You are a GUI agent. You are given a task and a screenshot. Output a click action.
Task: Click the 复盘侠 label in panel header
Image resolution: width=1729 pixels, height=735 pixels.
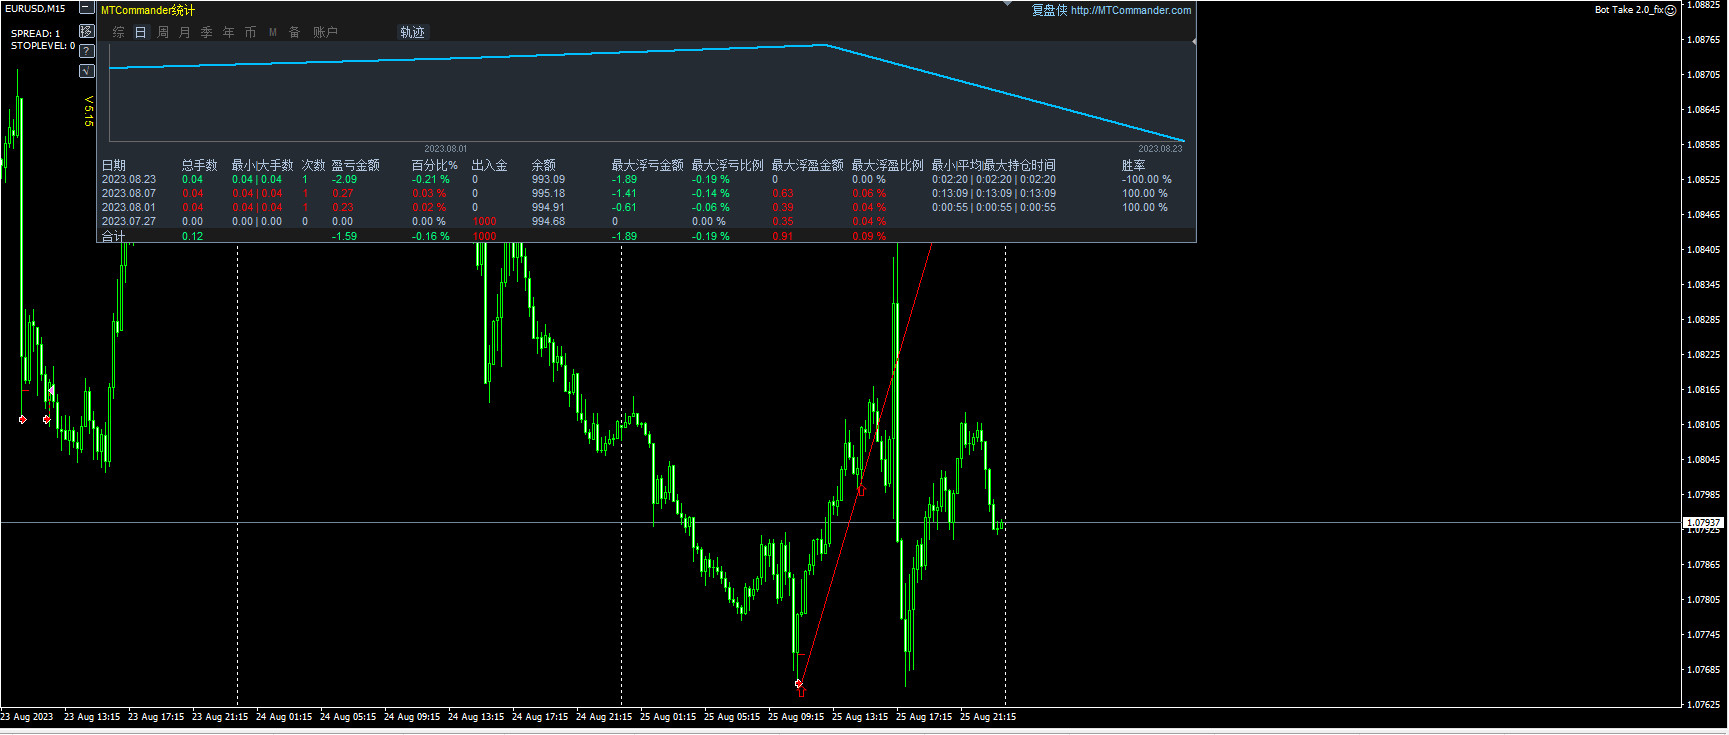click(x=1049, y=11)
